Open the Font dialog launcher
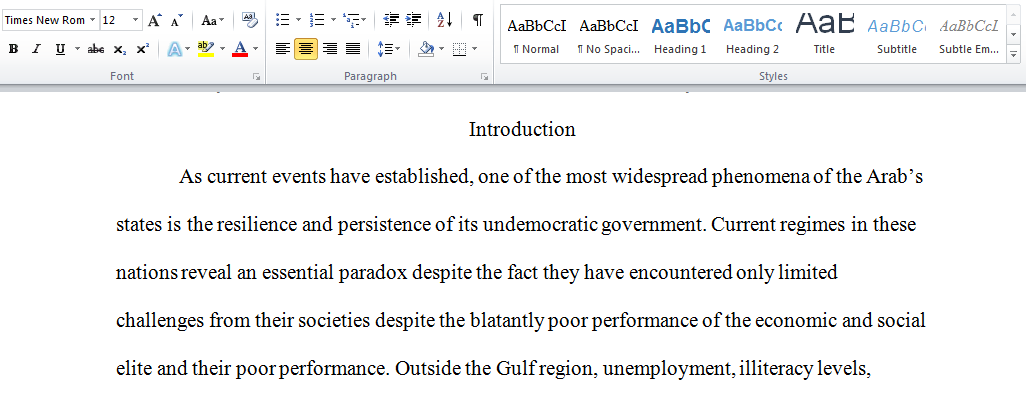The width and height of the screenshot is (1026, 399). (256, 77)
